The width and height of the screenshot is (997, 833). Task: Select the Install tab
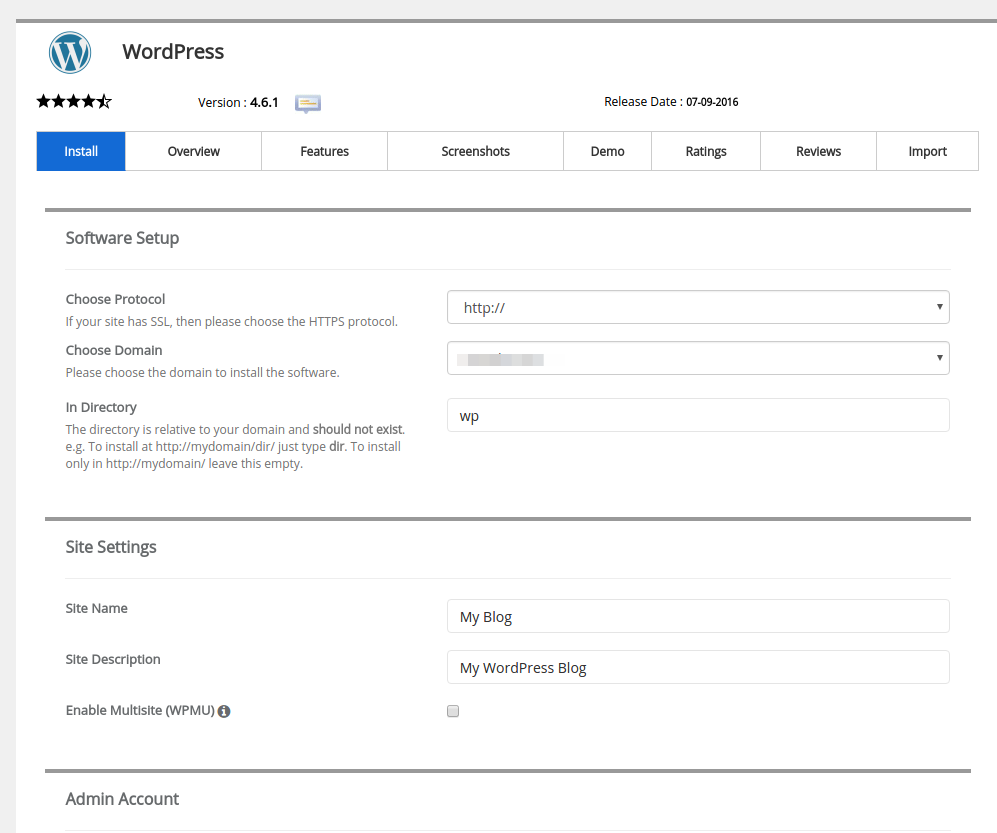coord(81,151)
